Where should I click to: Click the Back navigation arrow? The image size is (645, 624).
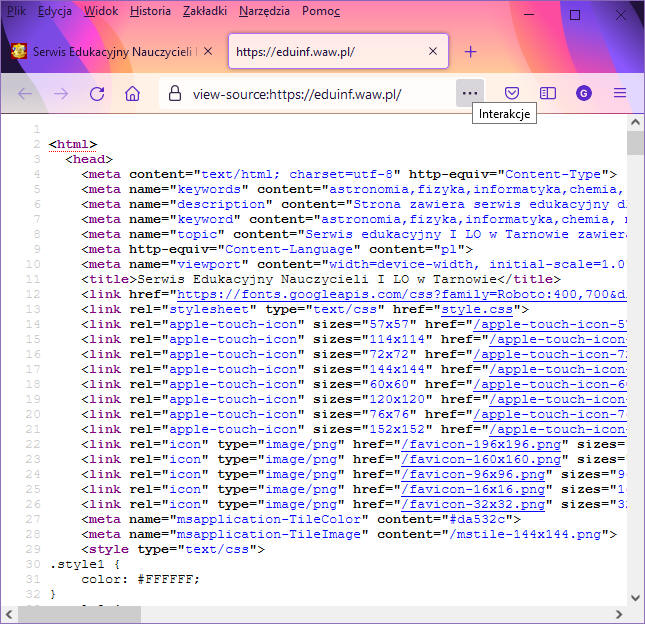pyautogui.click(x=25, y=93)
